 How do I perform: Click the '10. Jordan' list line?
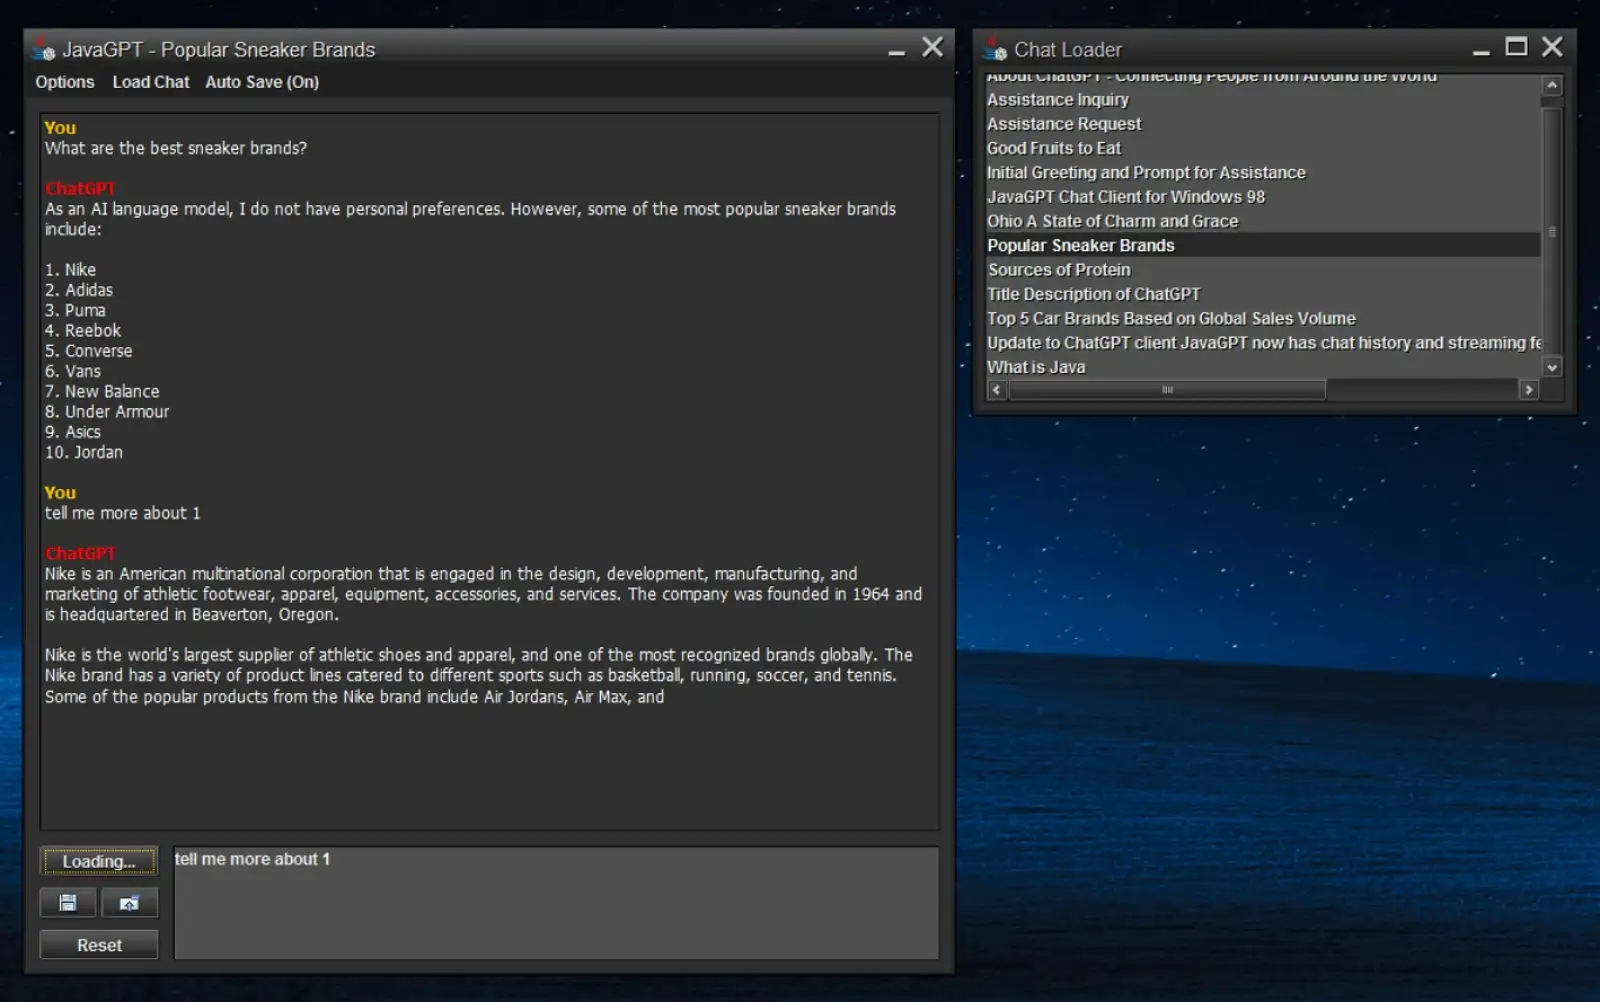pos(84,452)
